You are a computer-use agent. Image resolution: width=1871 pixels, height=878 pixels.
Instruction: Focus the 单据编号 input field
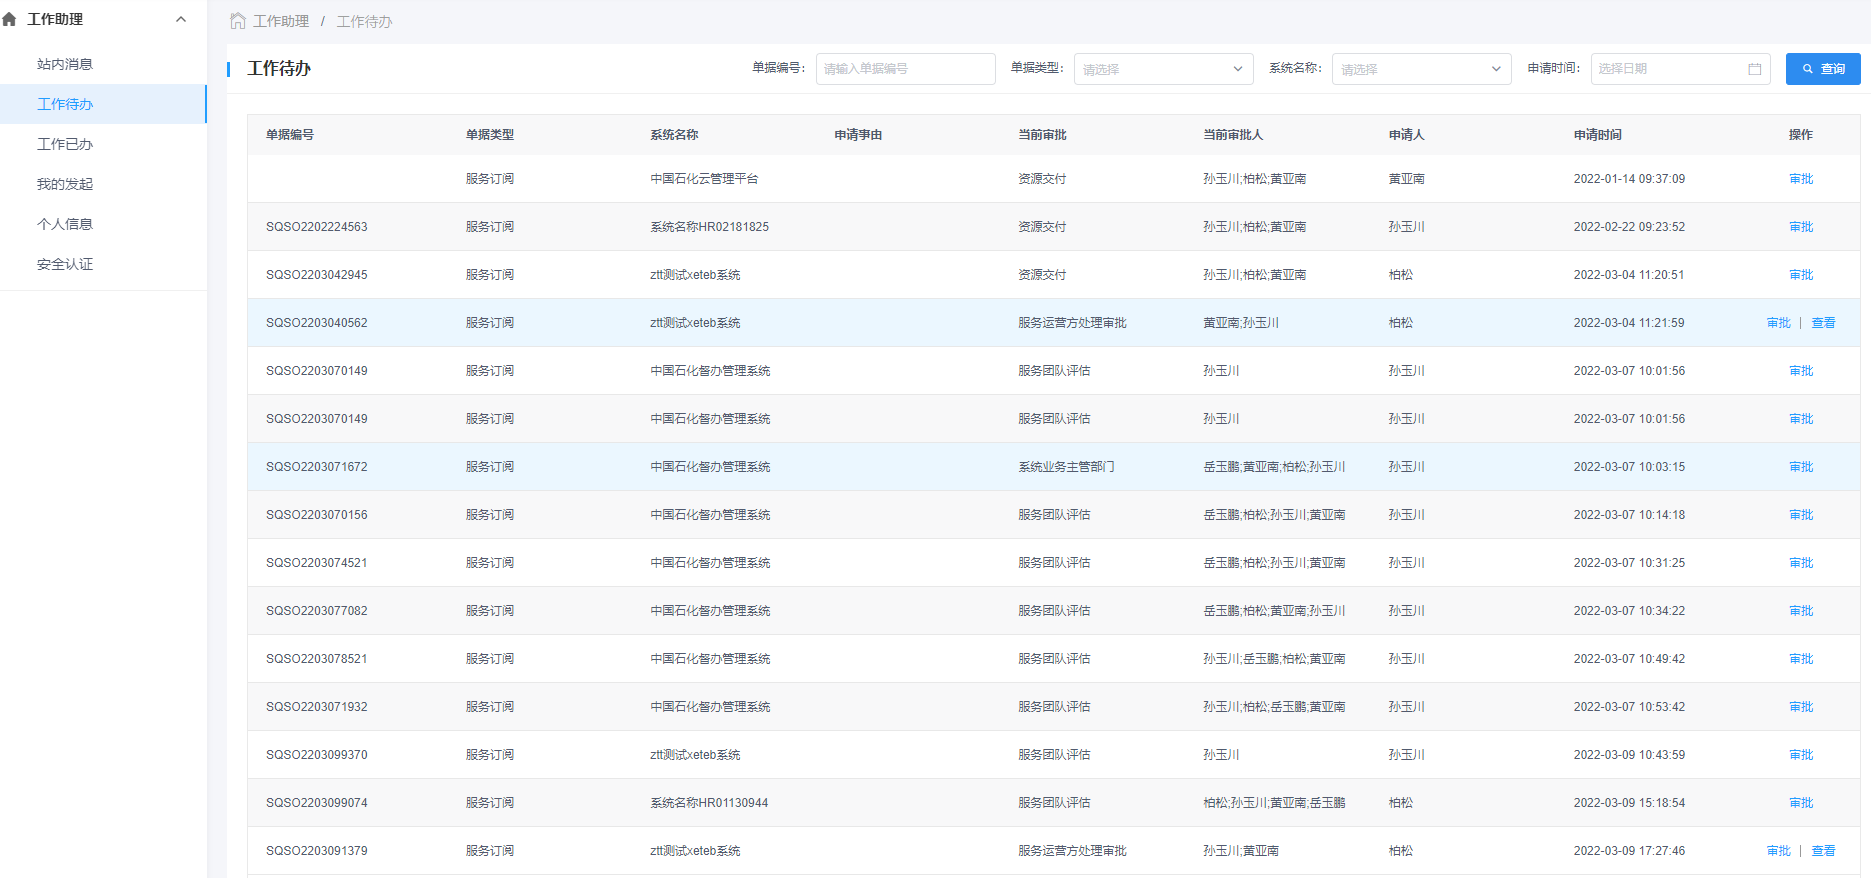click(906, 69)
